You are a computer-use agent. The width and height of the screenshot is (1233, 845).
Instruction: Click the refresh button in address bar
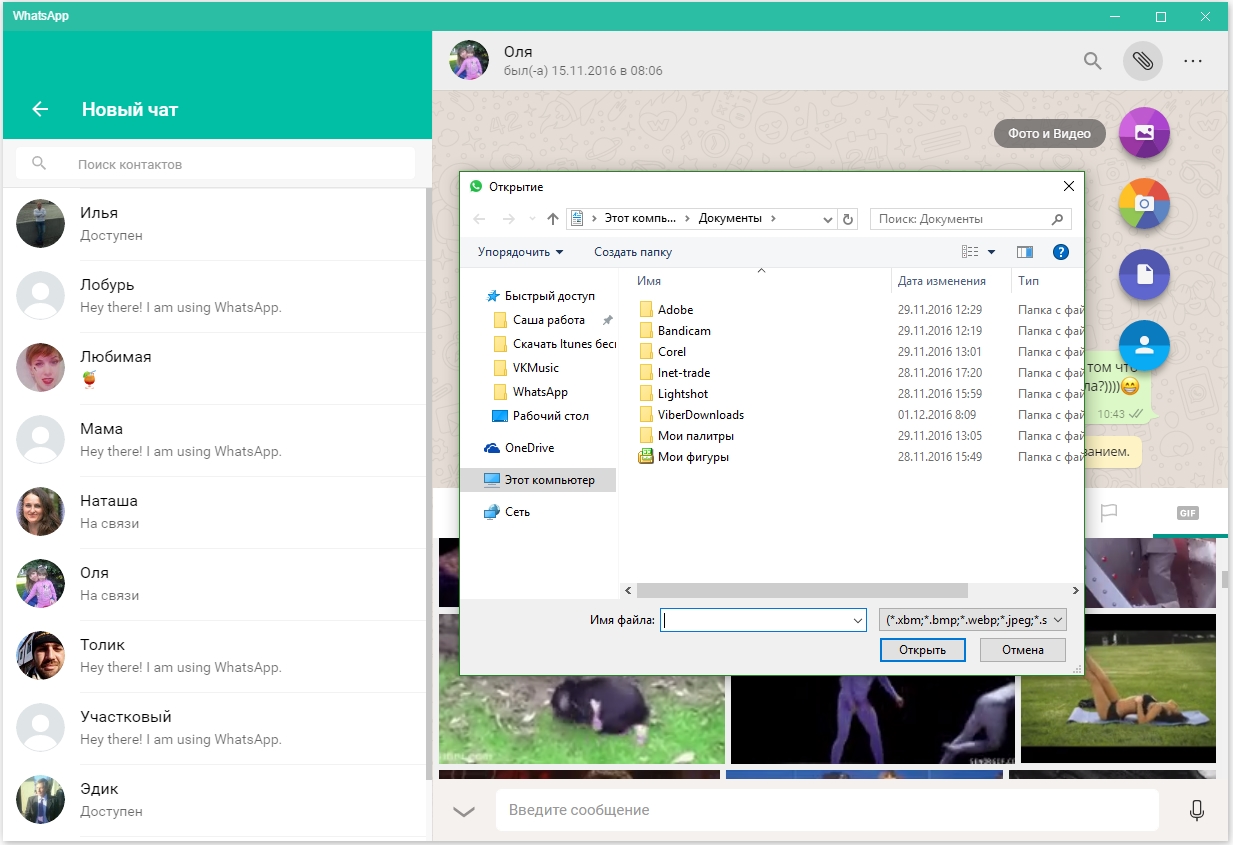point(849,219)
